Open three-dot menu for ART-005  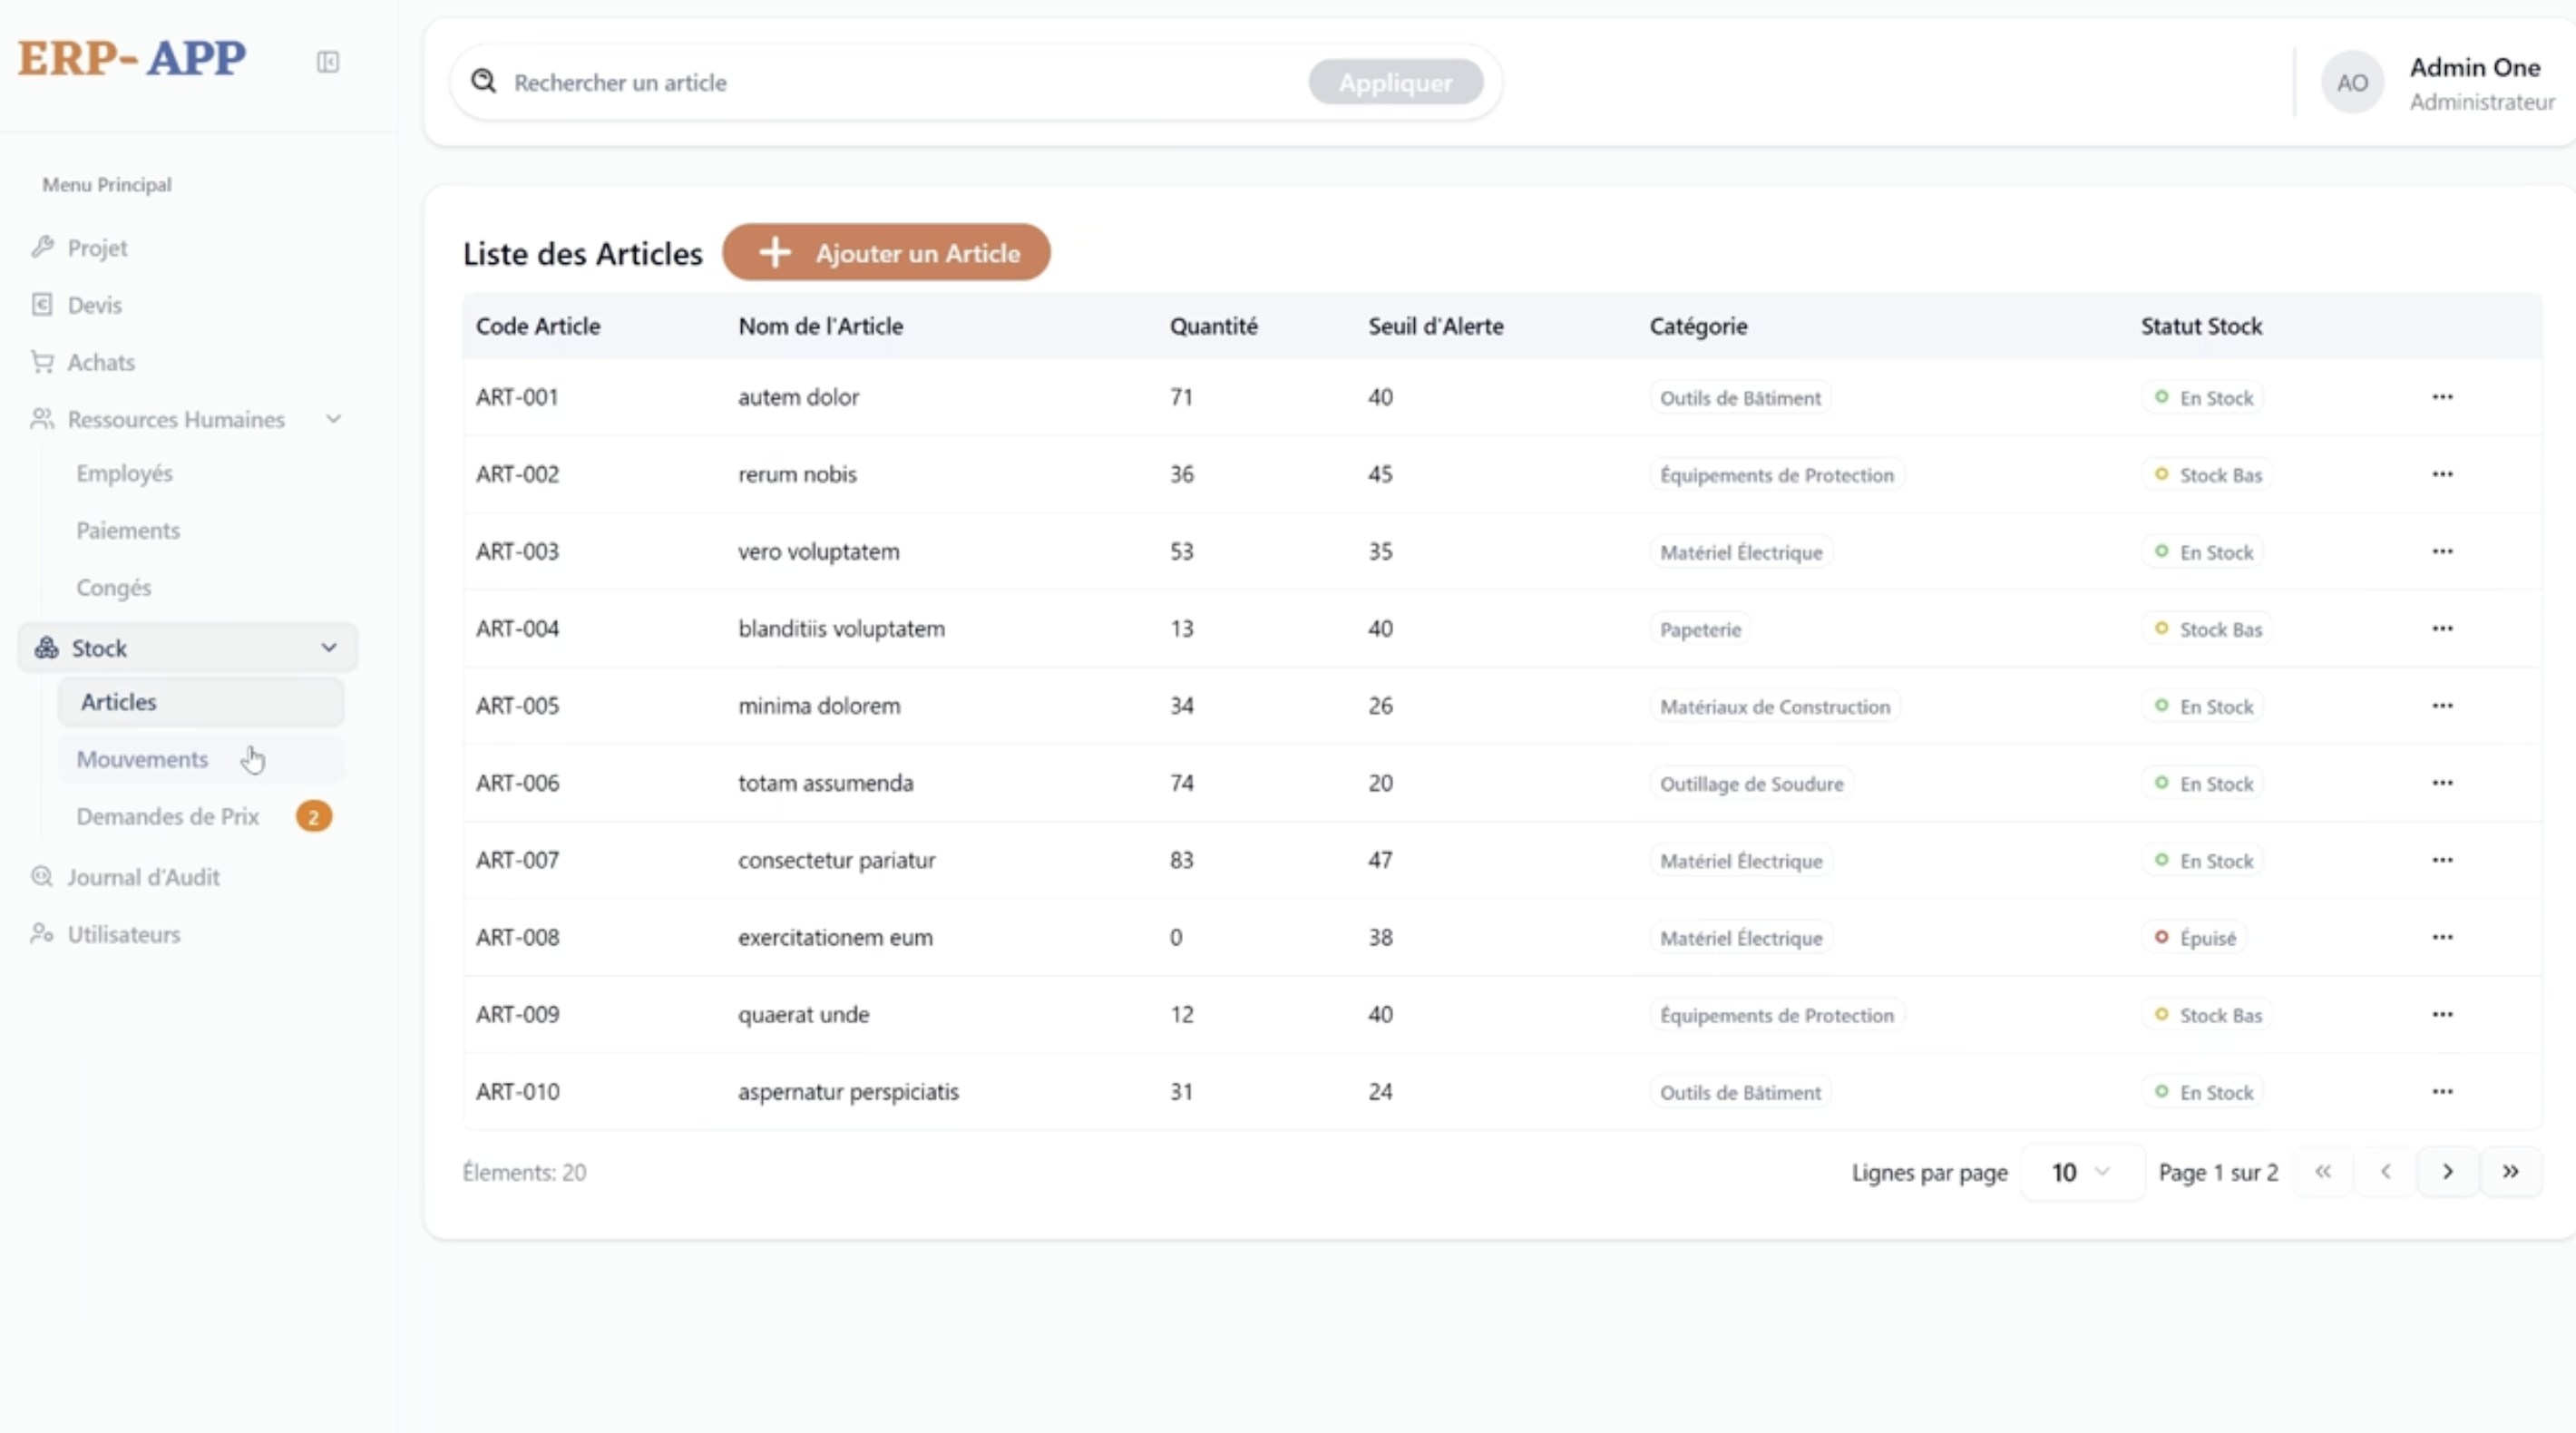tap(2442, 706)
